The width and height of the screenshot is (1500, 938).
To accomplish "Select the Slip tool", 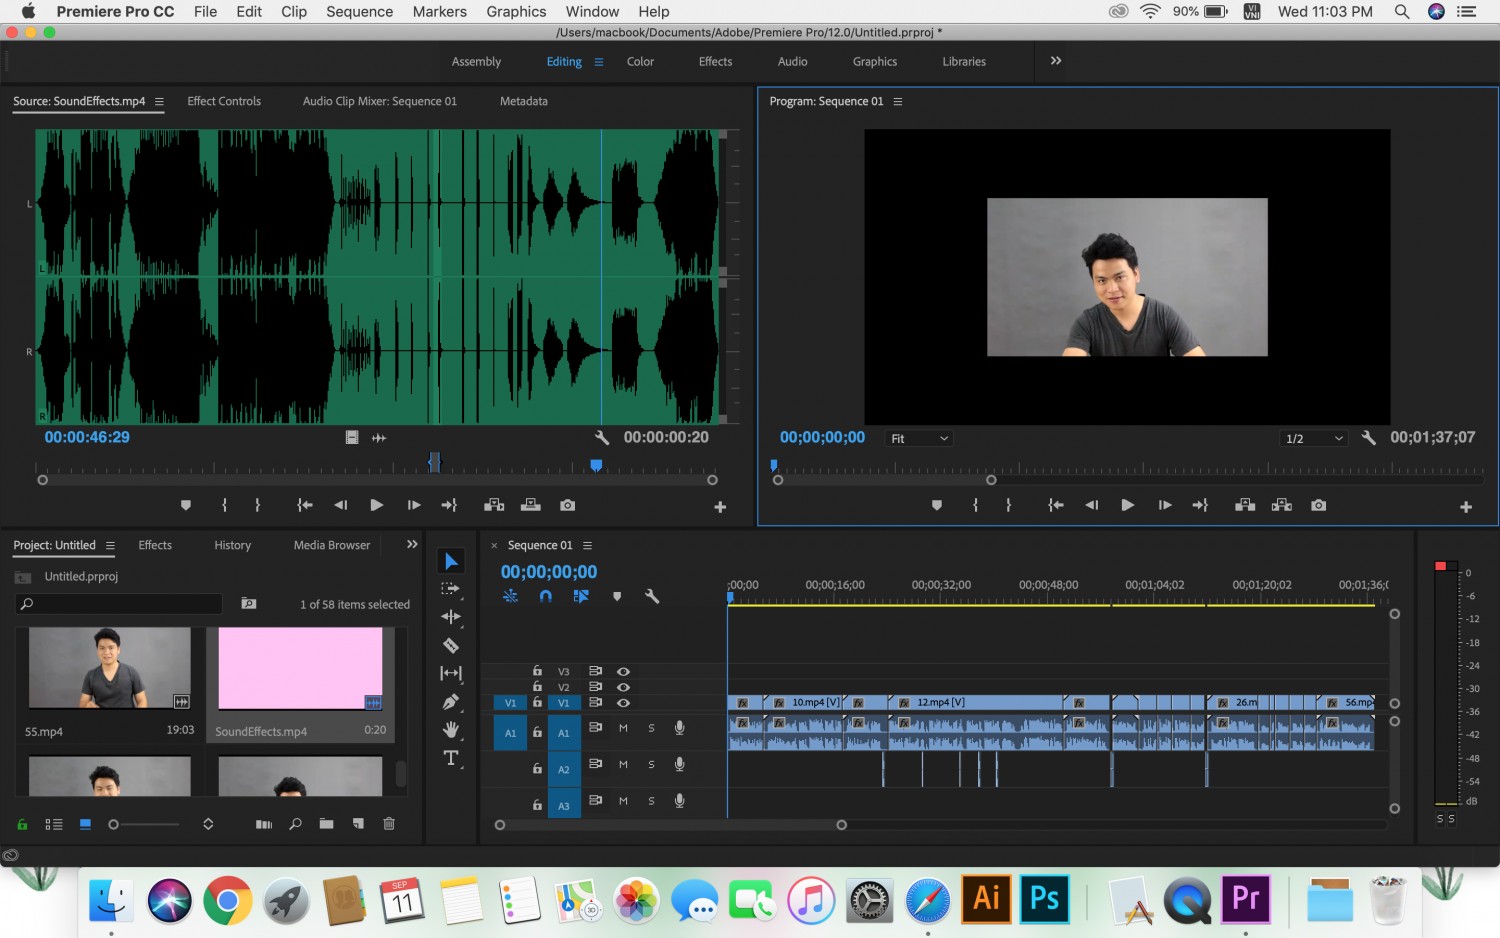I will click(451, 673).
